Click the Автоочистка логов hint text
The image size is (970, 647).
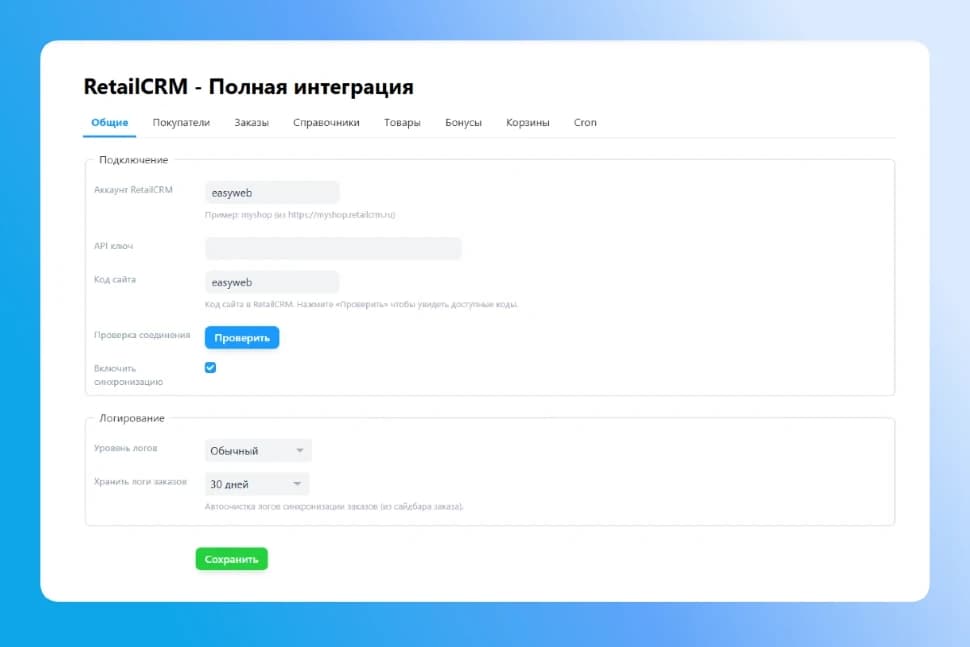tap(334, 506)
